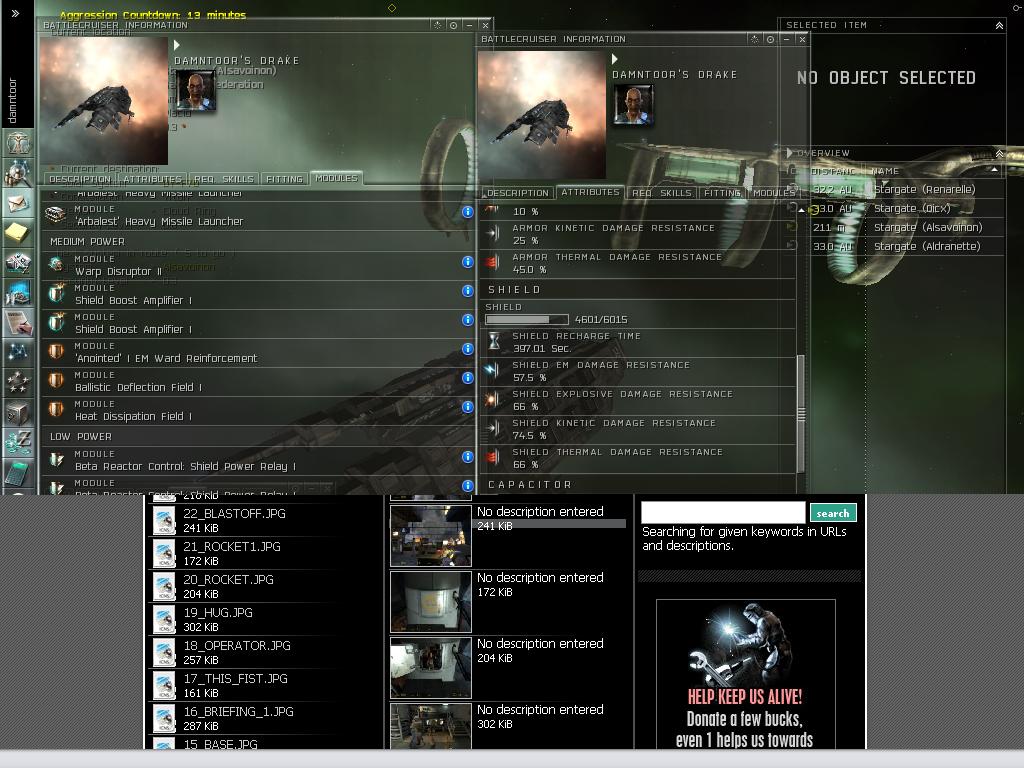Click the Shield Recharge Time hourglass icon
The width and height of the screenshot is (1024, 768).
pos(494,342)
